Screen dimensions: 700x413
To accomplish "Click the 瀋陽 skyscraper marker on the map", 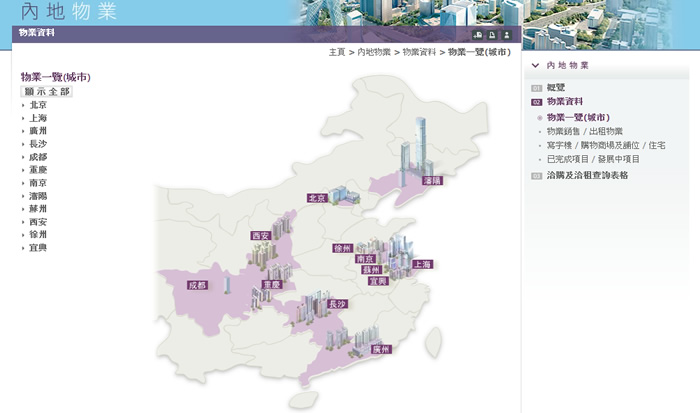I will click(433, 181).
